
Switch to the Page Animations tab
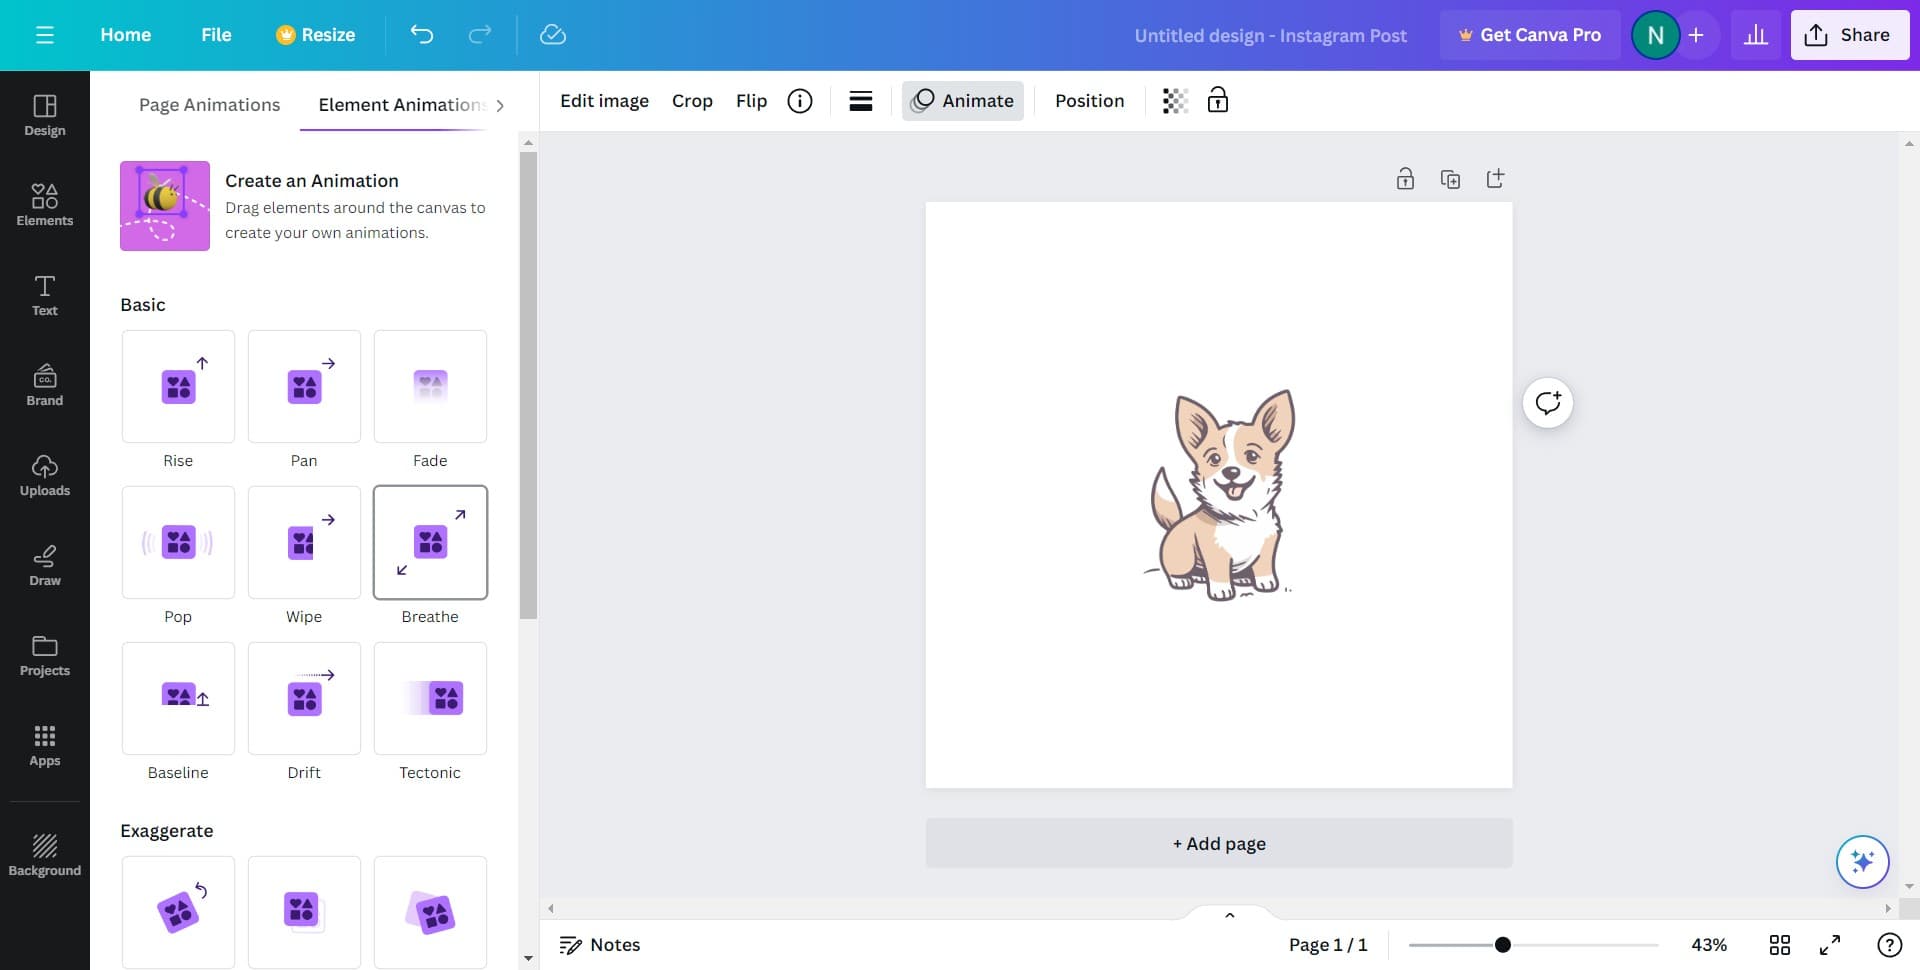tap(209, 104)
